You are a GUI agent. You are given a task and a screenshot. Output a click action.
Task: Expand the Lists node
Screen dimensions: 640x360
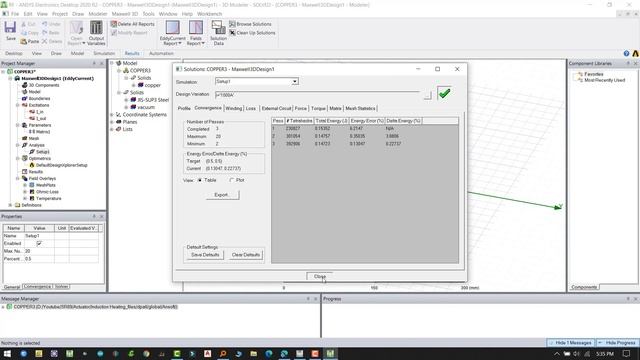pos(112,129)
